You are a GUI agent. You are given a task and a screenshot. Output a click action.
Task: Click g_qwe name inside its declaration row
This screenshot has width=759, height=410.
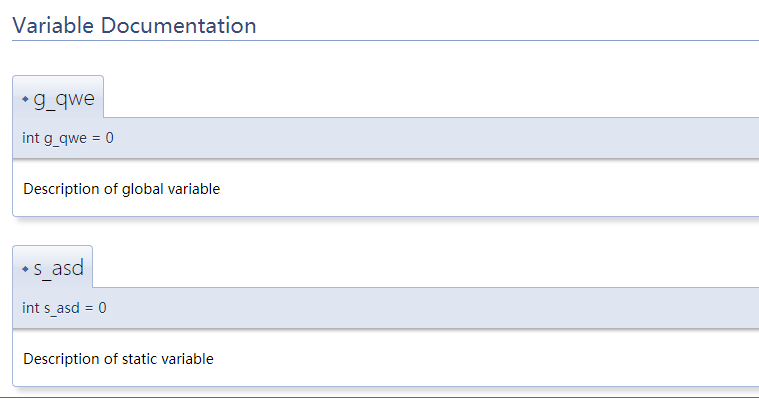[x=65, y=139]
